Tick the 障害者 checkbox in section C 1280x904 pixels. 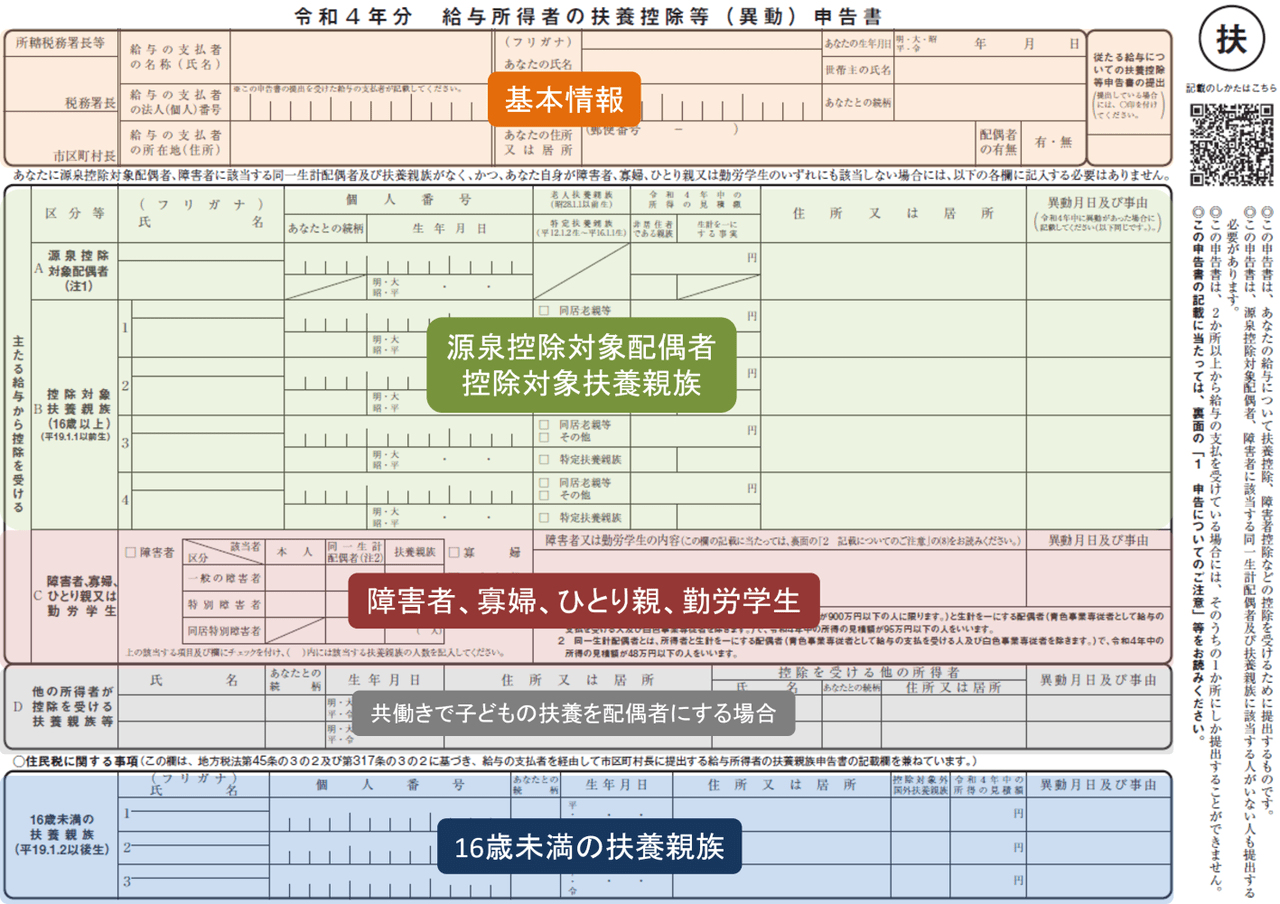(x=131, y=552)
